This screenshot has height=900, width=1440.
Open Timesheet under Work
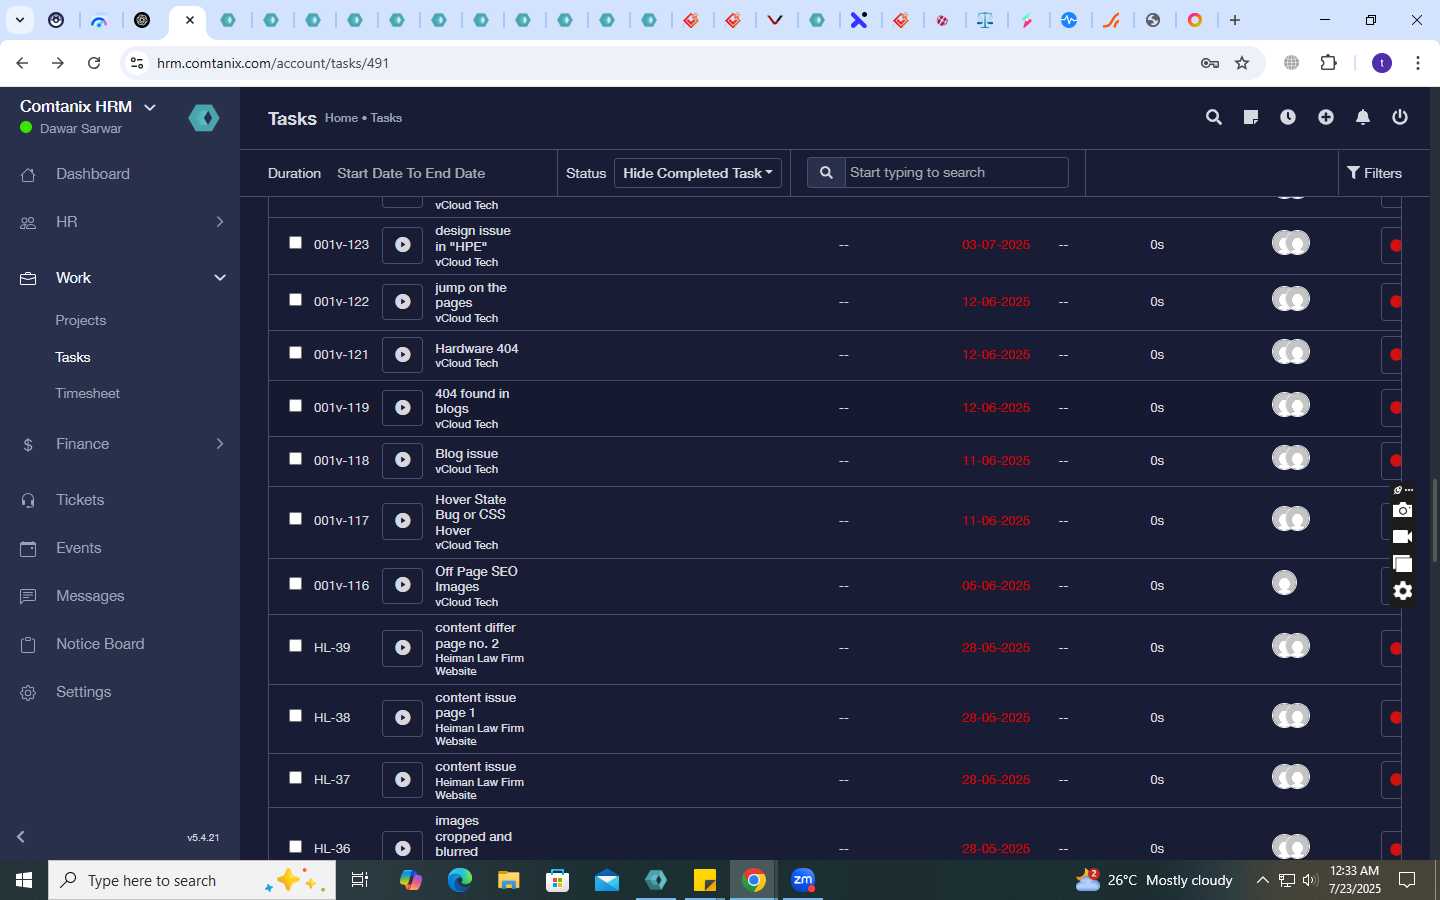88,394
